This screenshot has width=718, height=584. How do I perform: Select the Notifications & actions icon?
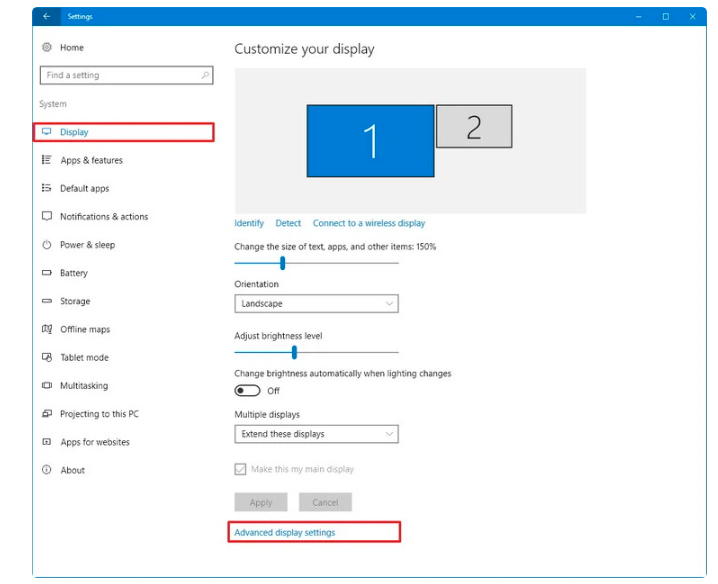click(47, 216)
